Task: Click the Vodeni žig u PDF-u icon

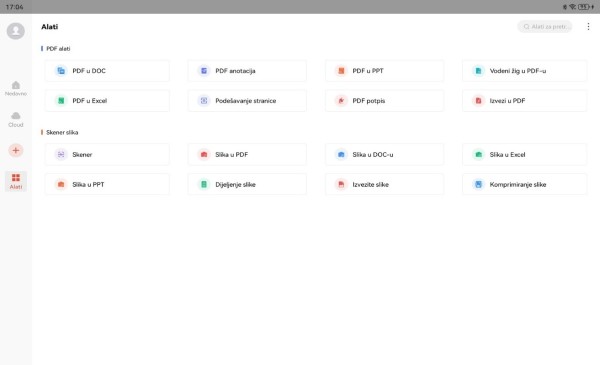Action: point(478,71)
